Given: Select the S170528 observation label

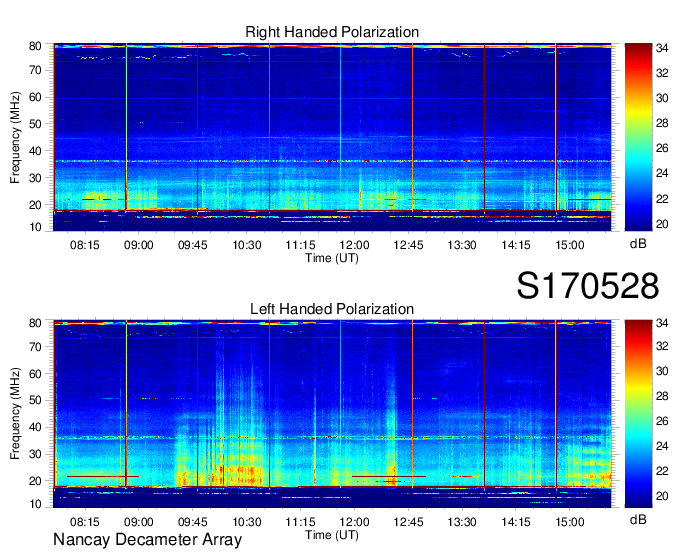Looking at the screenshot, I should pos(588,286).
